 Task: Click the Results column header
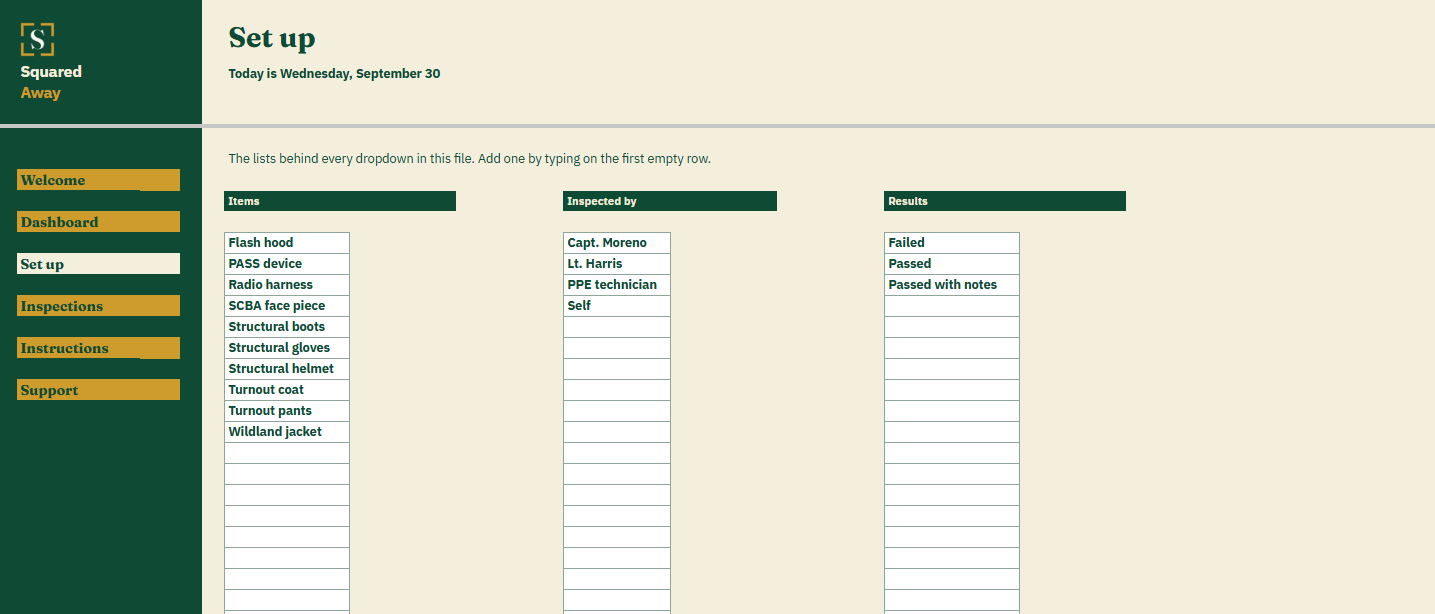click(1005, 201)
